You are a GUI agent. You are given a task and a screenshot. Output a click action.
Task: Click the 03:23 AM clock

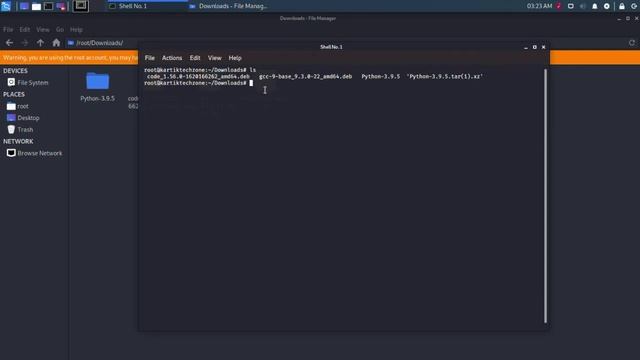(x=539, y=6)
